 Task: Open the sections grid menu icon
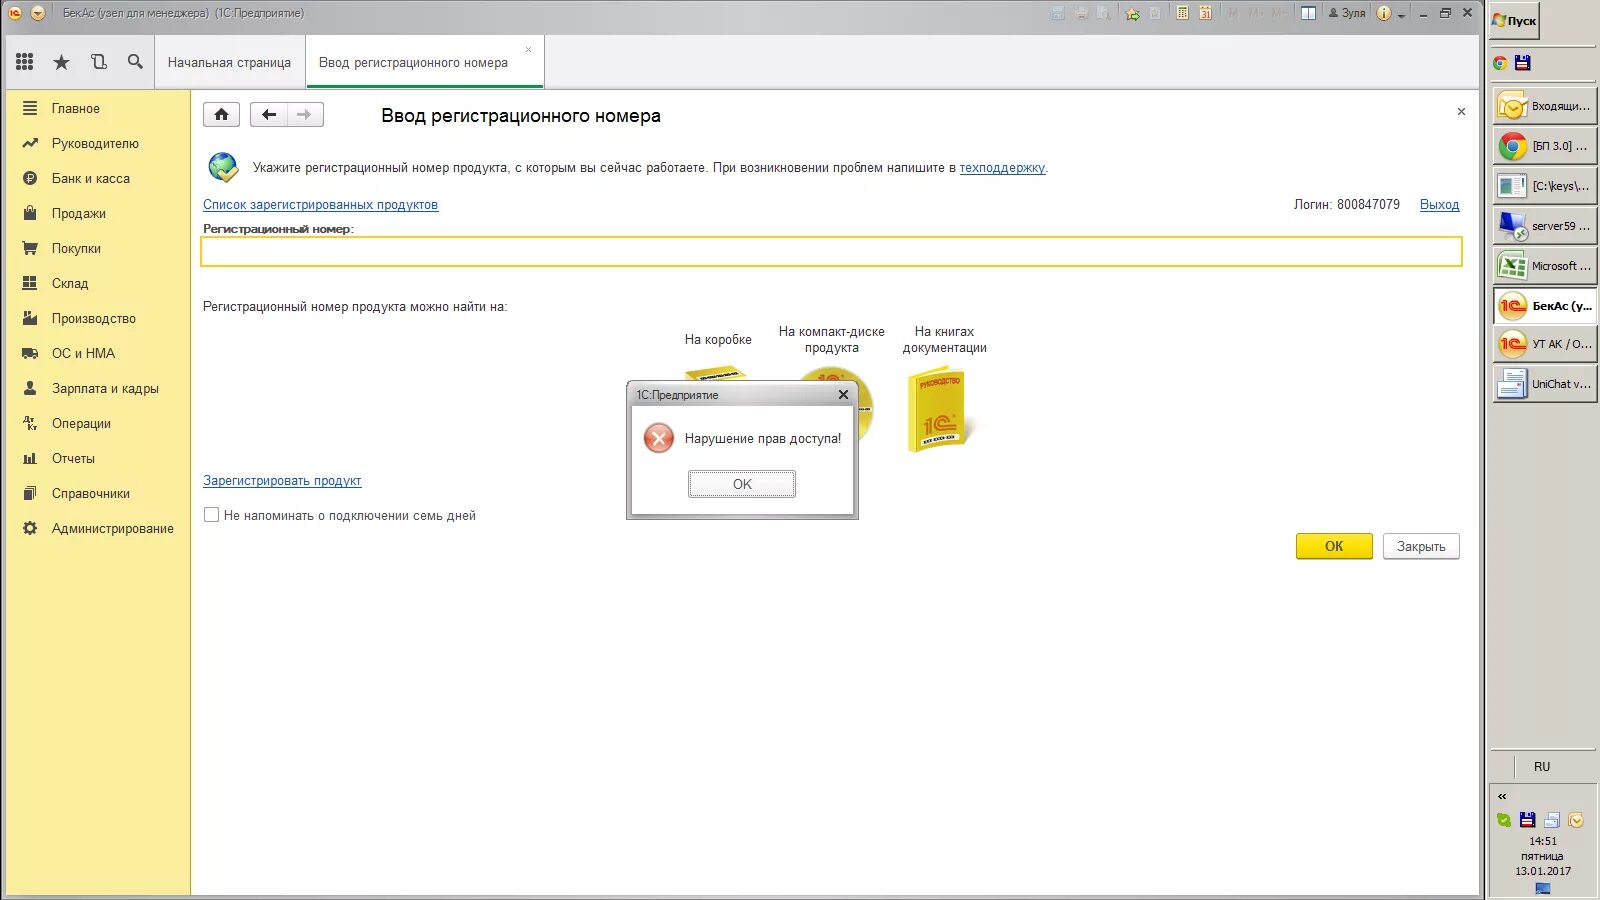click(25, 62)
